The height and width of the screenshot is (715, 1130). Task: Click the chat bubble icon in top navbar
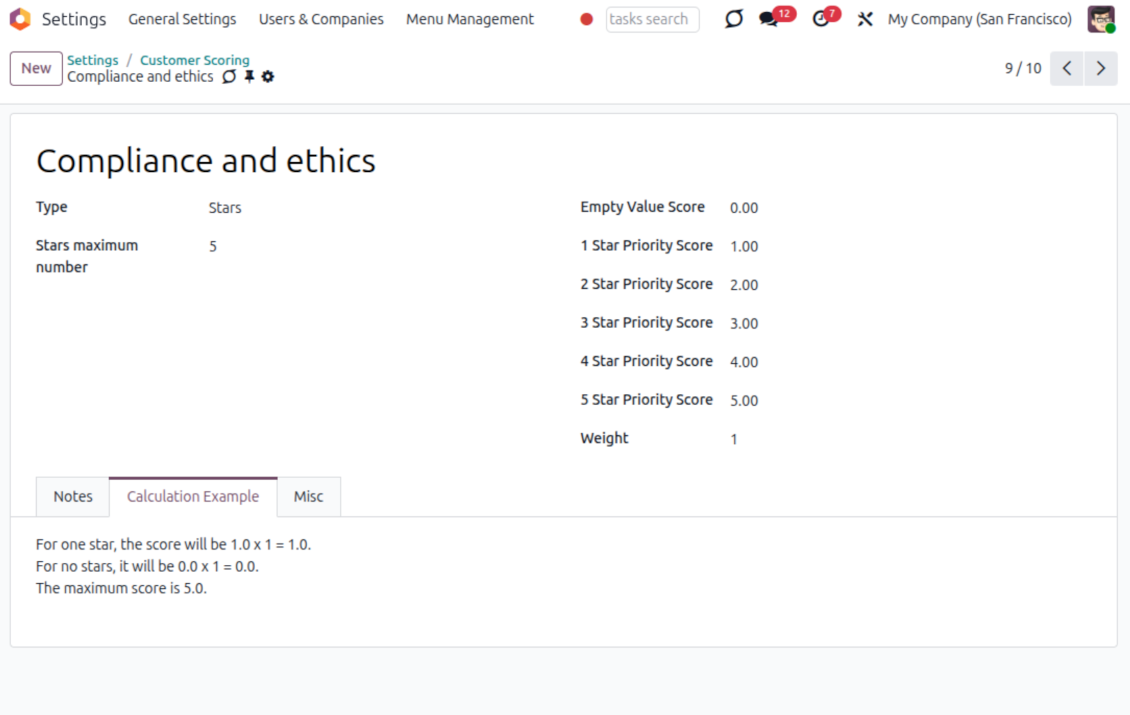(734, 19)
